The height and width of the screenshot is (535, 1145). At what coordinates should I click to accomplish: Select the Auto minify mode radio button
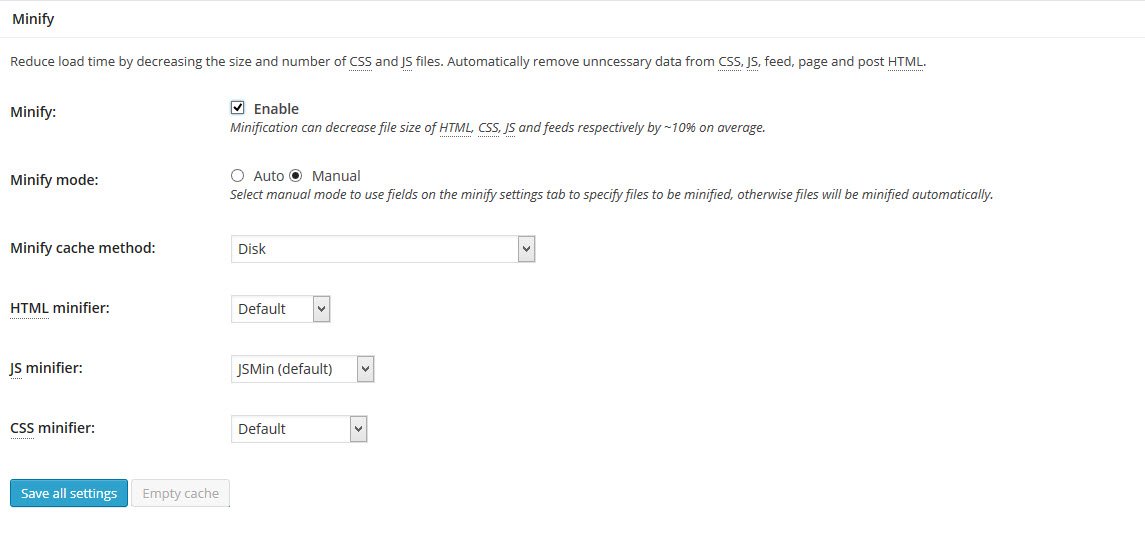[238, 176]
